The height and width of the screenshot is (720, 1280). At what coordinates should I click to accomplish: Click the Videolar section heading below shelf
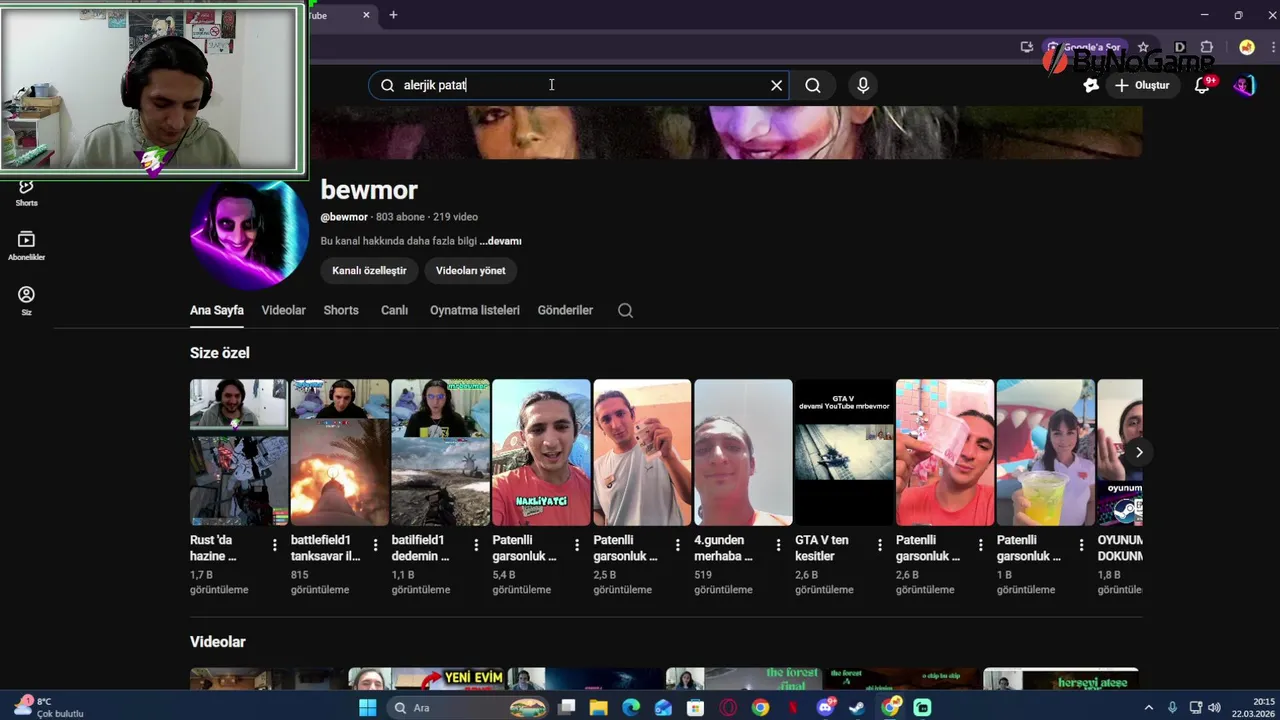click(x=218, y=642)
